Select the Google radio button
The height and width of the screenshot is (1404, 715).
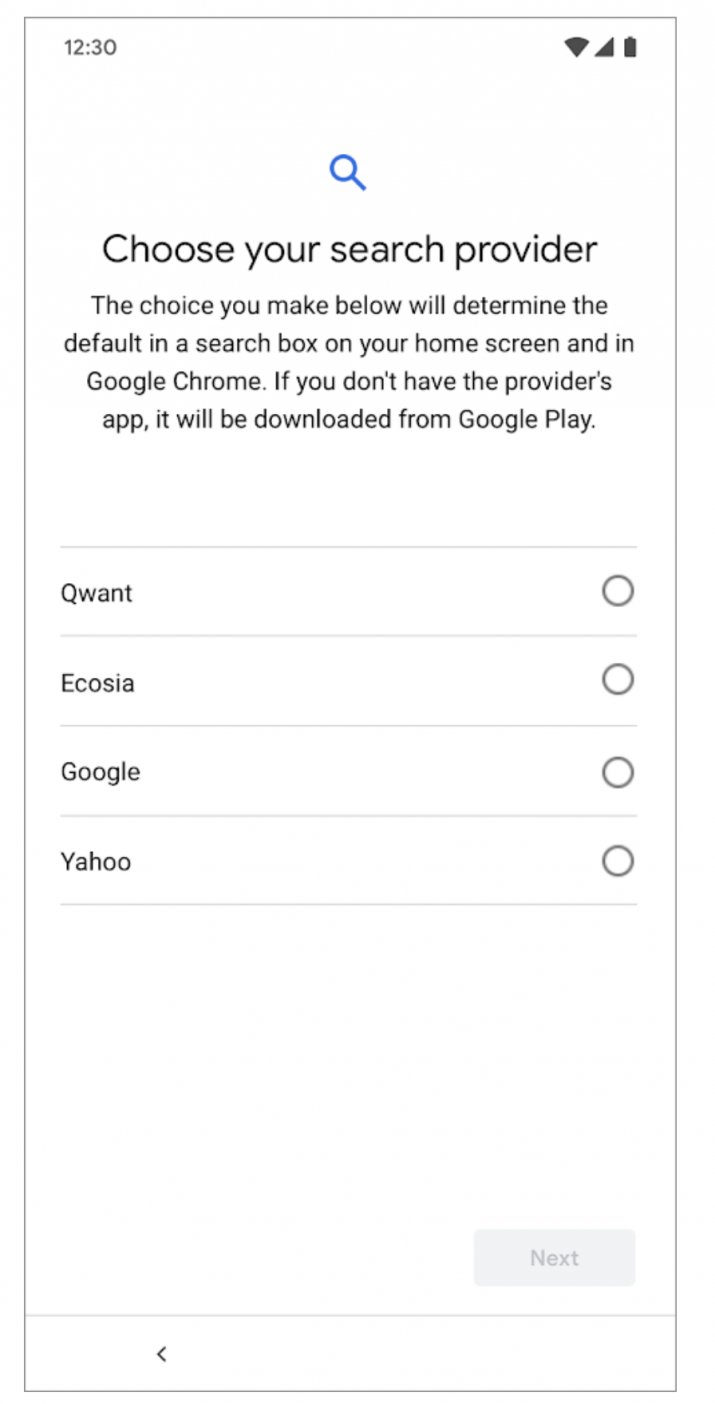pos(618,772)
